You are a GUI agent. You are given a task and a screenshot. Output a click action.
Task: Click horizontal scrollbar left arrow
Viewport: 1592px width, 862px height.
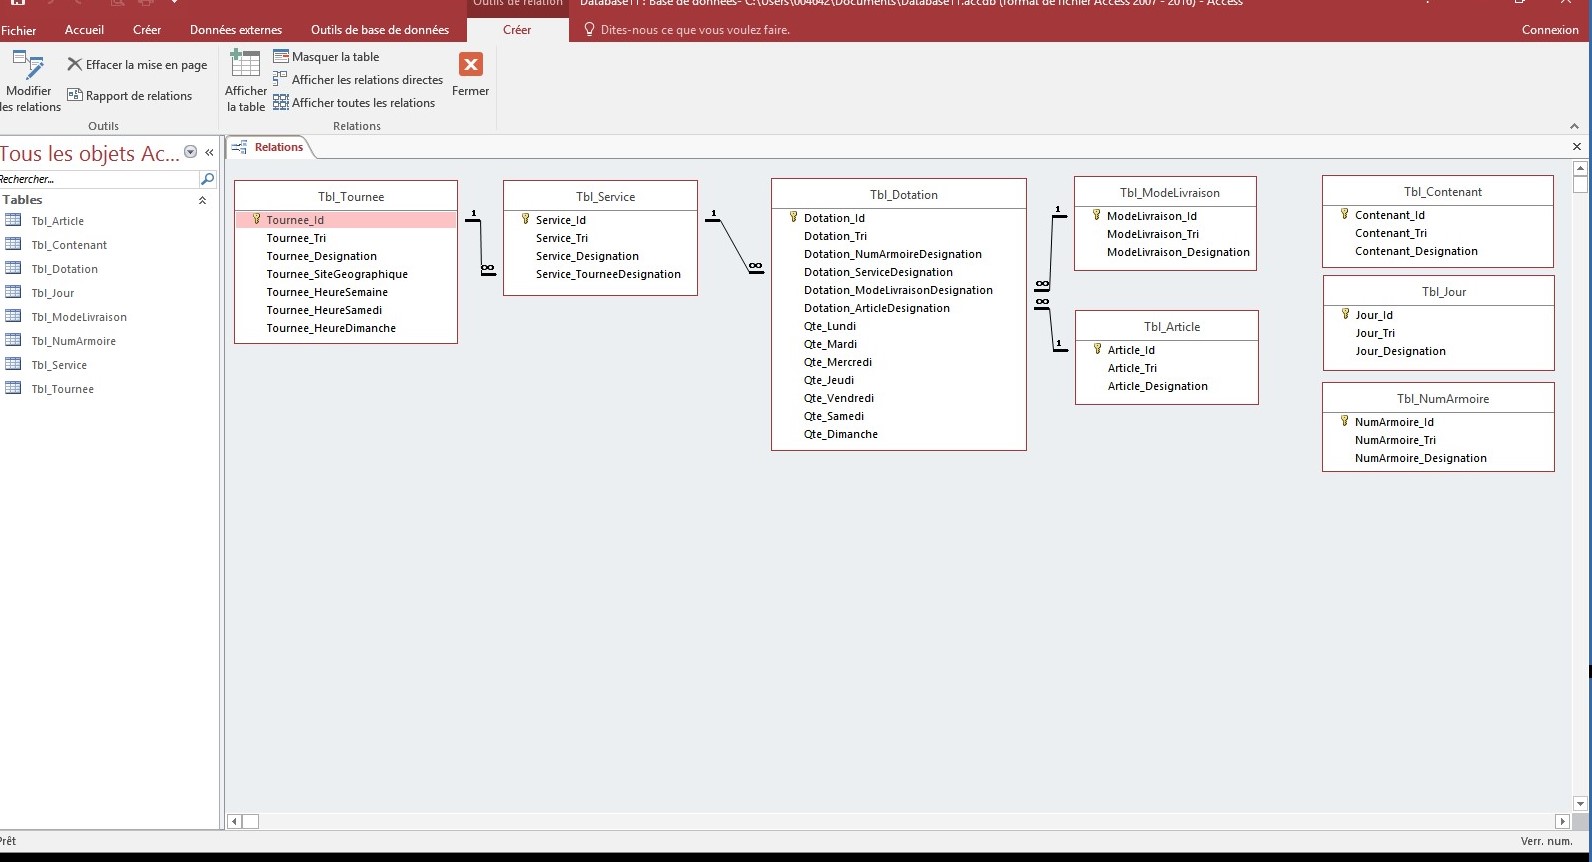235,822
